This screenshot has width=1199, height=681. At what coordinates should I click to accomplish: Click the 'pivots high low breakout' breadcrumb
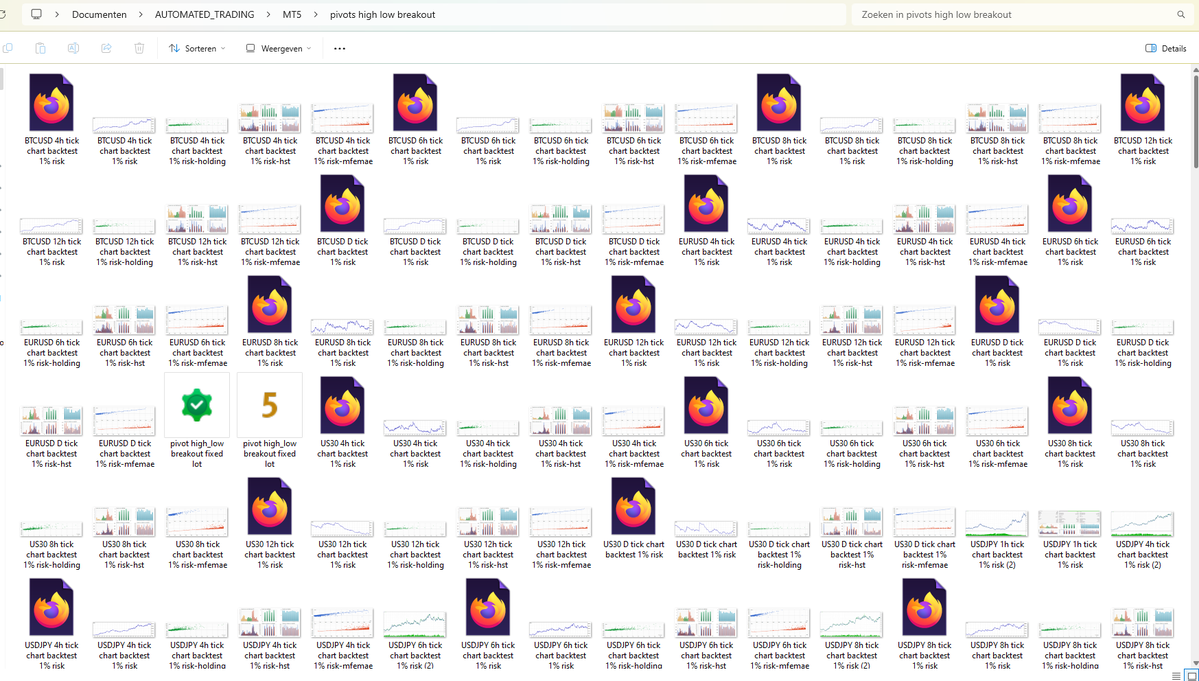[x=382, y=15]
